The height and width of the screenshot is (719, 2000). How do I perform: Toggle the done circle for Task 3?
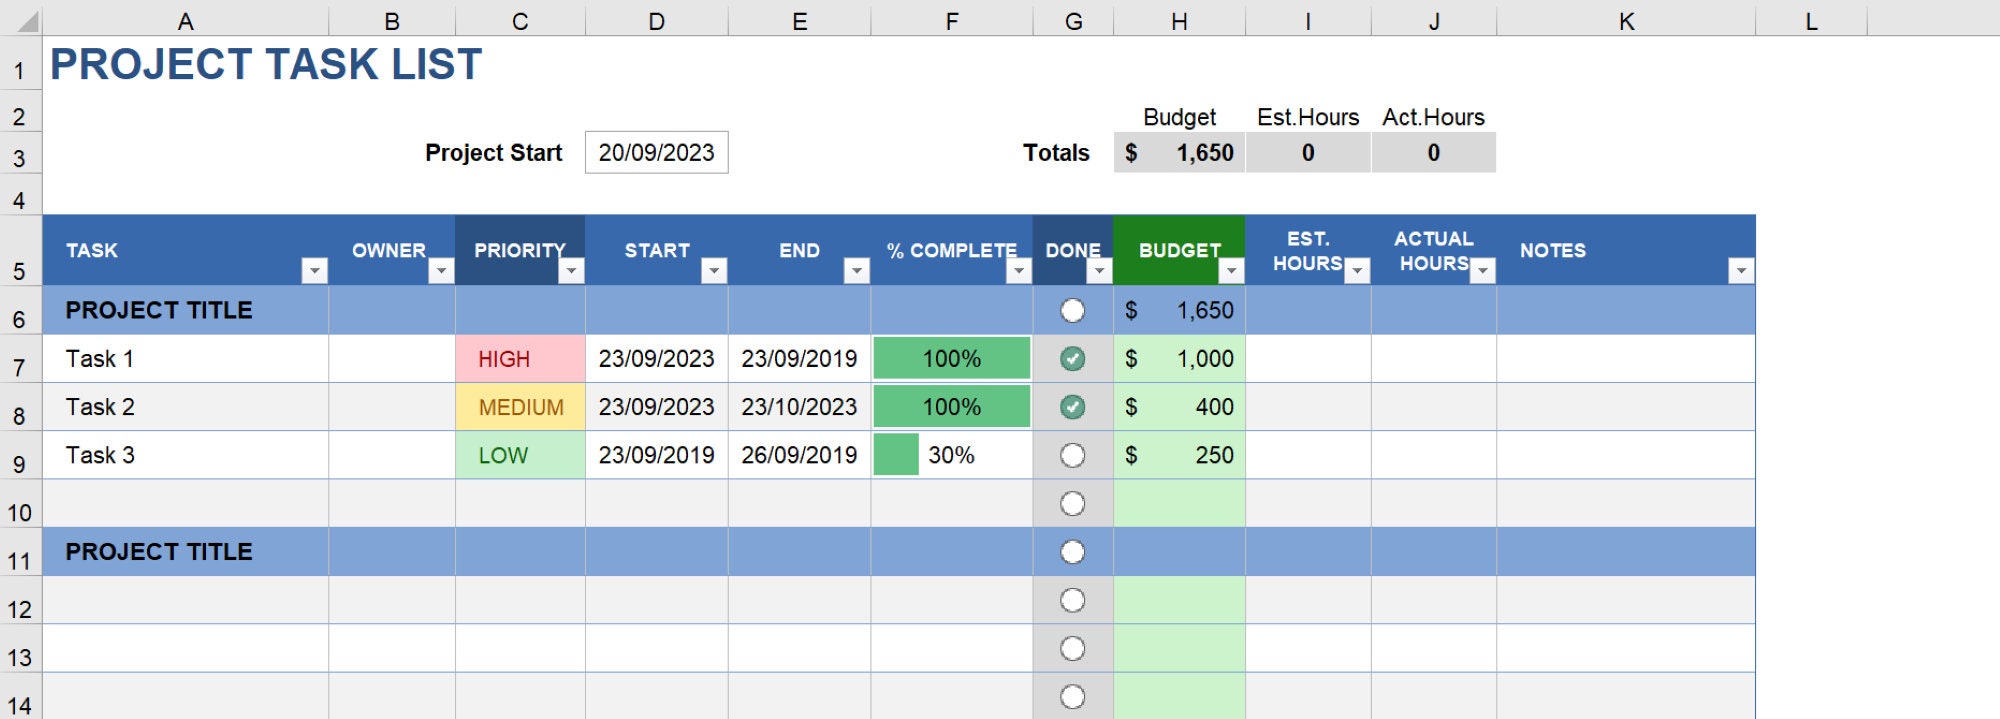pyautogui.click(x=1073, y=456)
